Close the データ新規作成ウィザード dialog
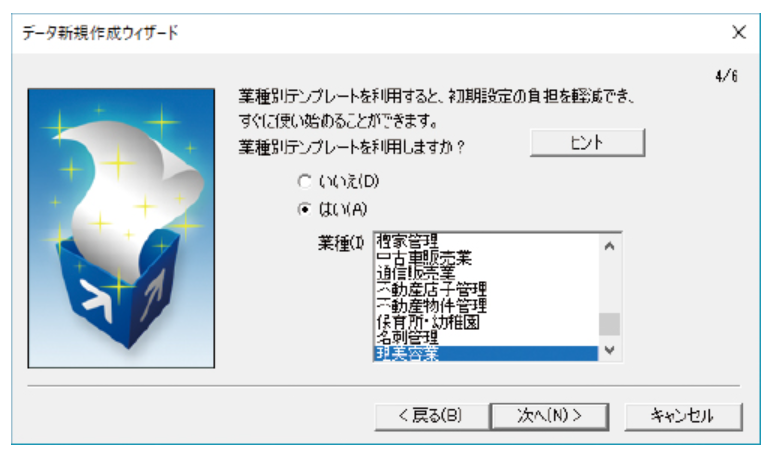 point(739,32)
